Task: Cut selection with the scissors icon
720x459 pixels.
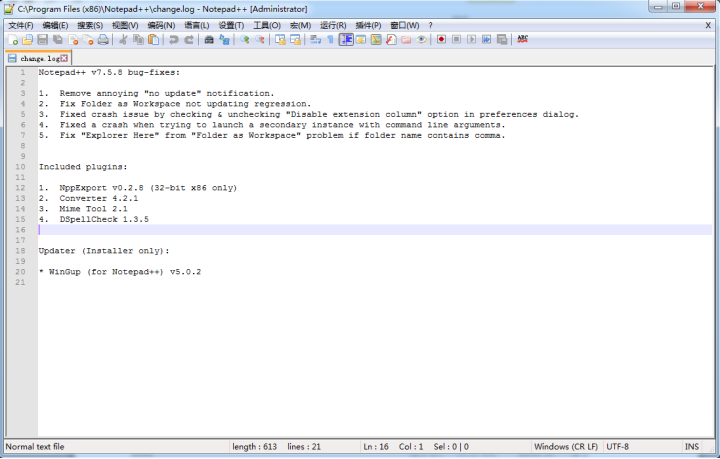Action: coord(123,40)
